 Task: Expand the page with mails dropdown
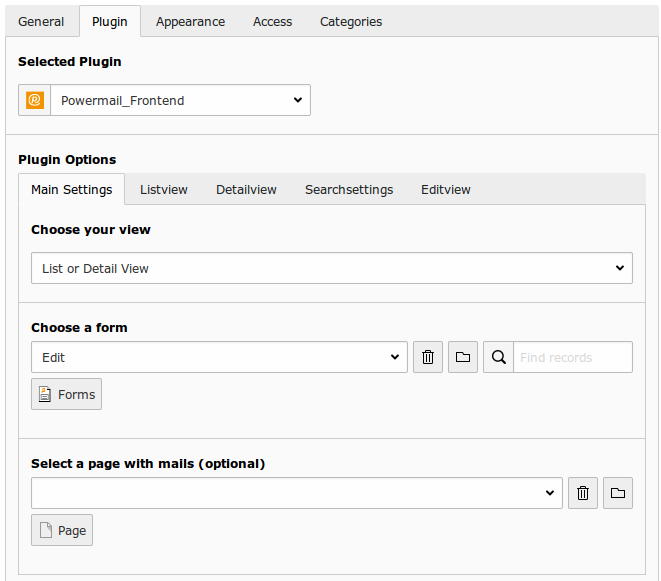click(296, 493)
